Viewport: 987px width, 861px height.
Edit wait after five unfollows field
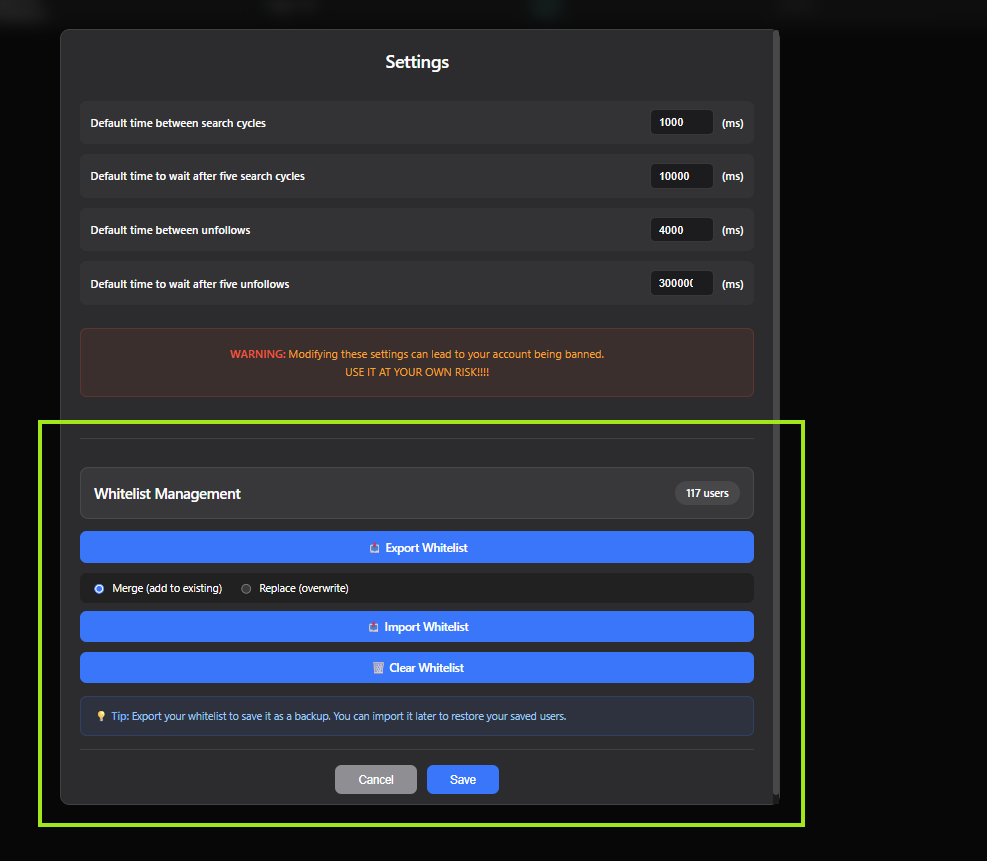pyautogui.click(x=682, y=283)
